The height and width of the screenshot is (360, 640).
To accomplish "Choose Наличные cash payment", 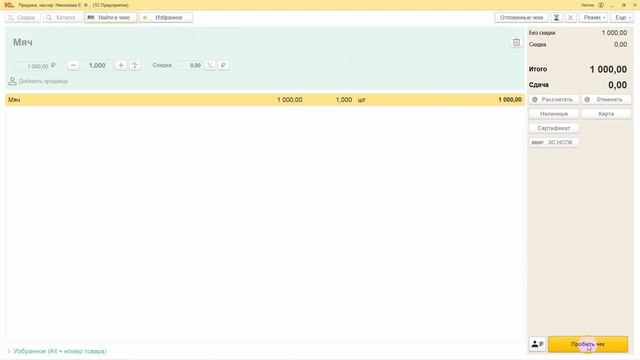I will coord(553,114).
